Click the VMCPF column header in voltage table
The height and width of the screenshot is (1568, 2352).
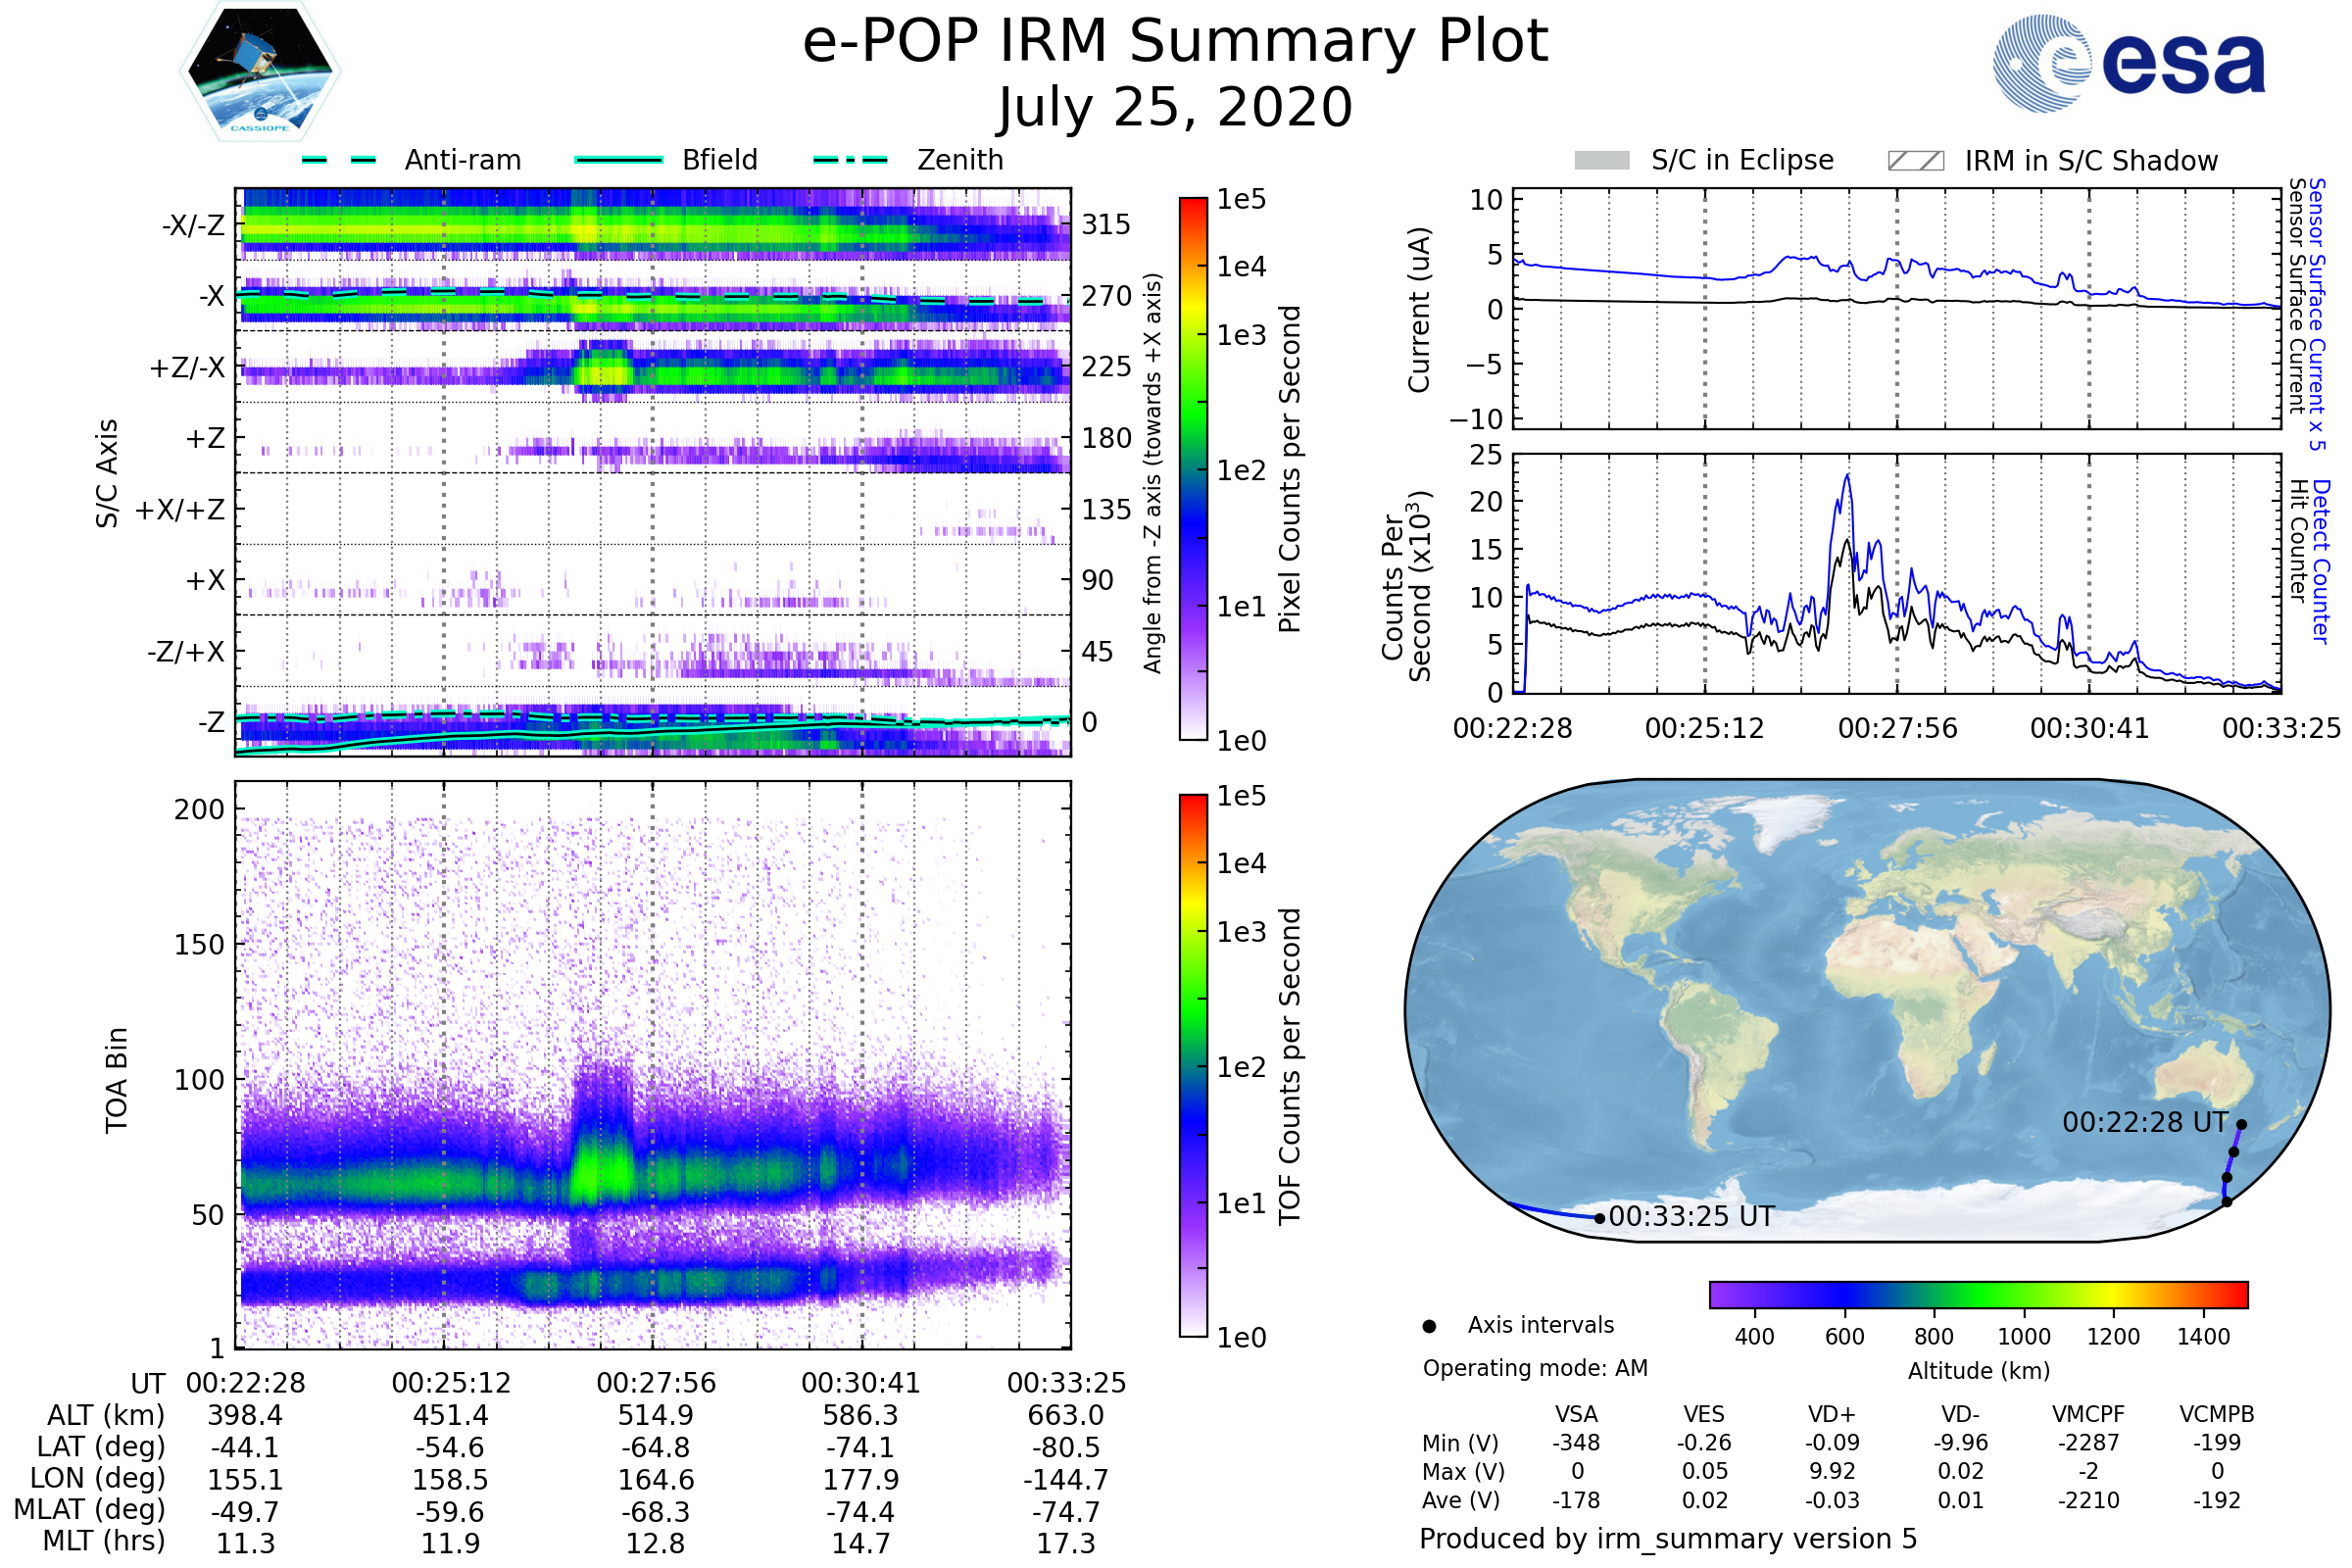[x=2088, y=1415]
